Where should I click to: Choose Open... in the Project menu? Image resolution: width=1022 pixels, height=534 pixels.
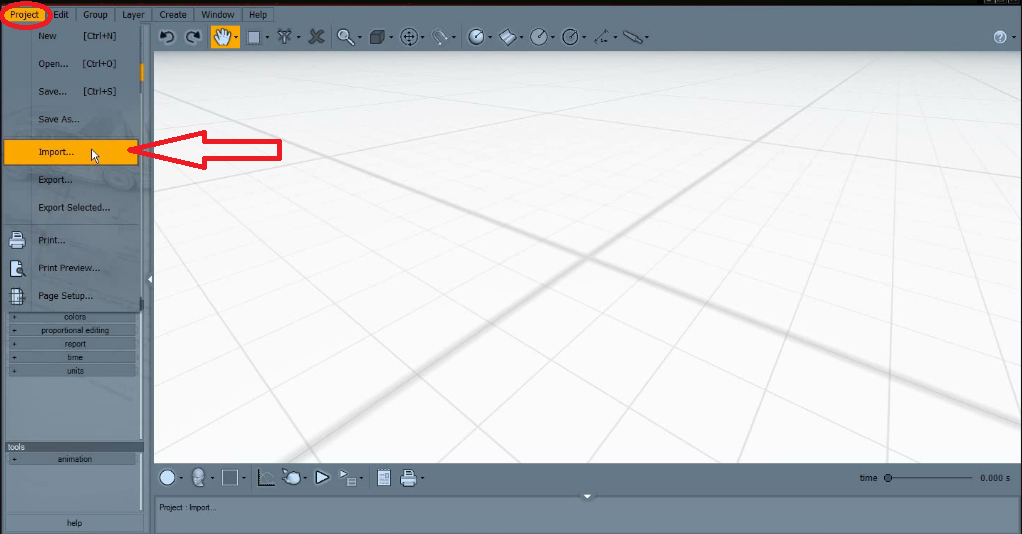[71, 63]
